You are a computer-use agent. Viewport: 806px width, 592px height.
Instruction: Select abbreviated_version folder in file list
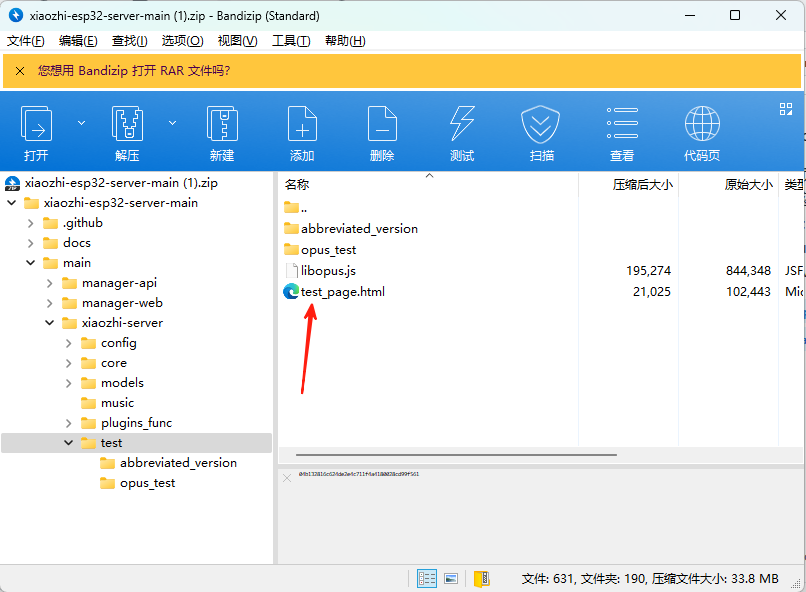[x=359, y=229]
